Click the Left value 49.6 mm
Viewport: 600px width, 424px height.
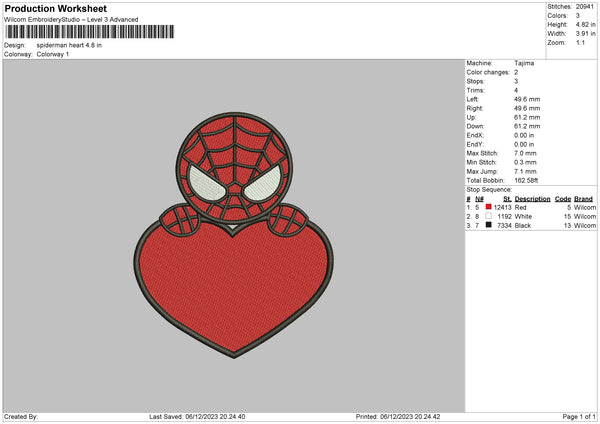(527, 99)
